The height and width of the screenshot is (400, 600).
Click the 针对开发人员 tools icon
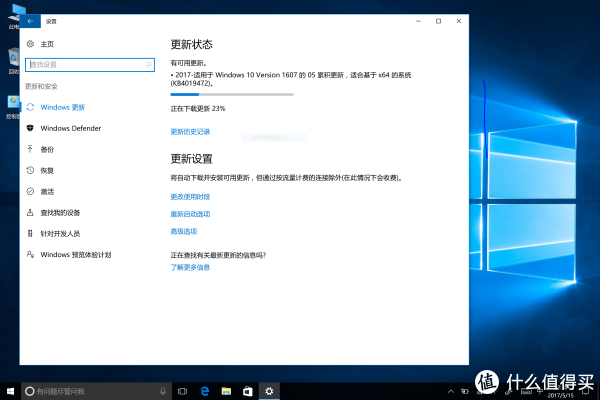point(30,233)
